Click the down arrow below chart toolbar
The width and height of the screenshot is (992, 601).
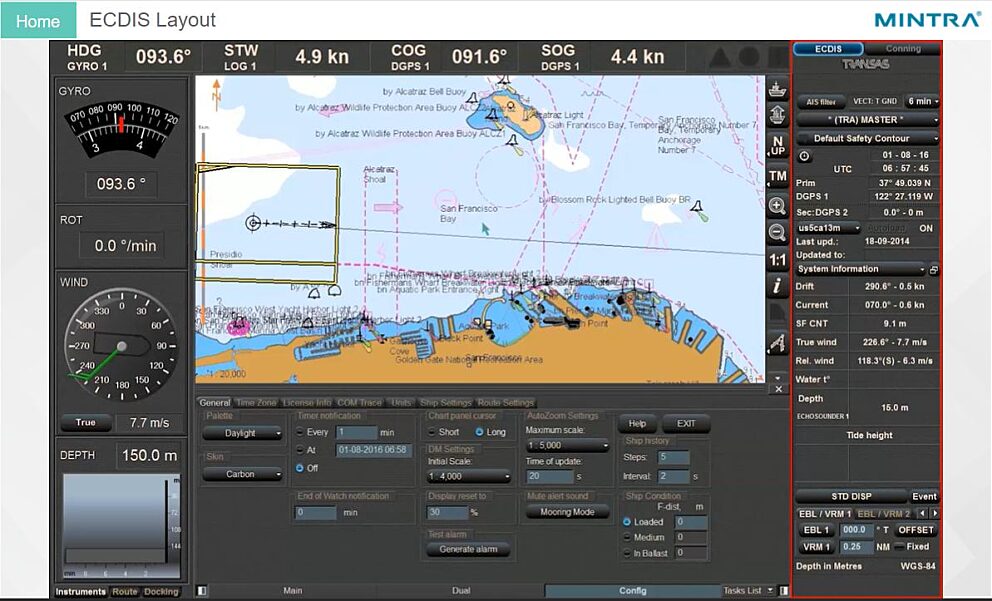tap(778, 378)
